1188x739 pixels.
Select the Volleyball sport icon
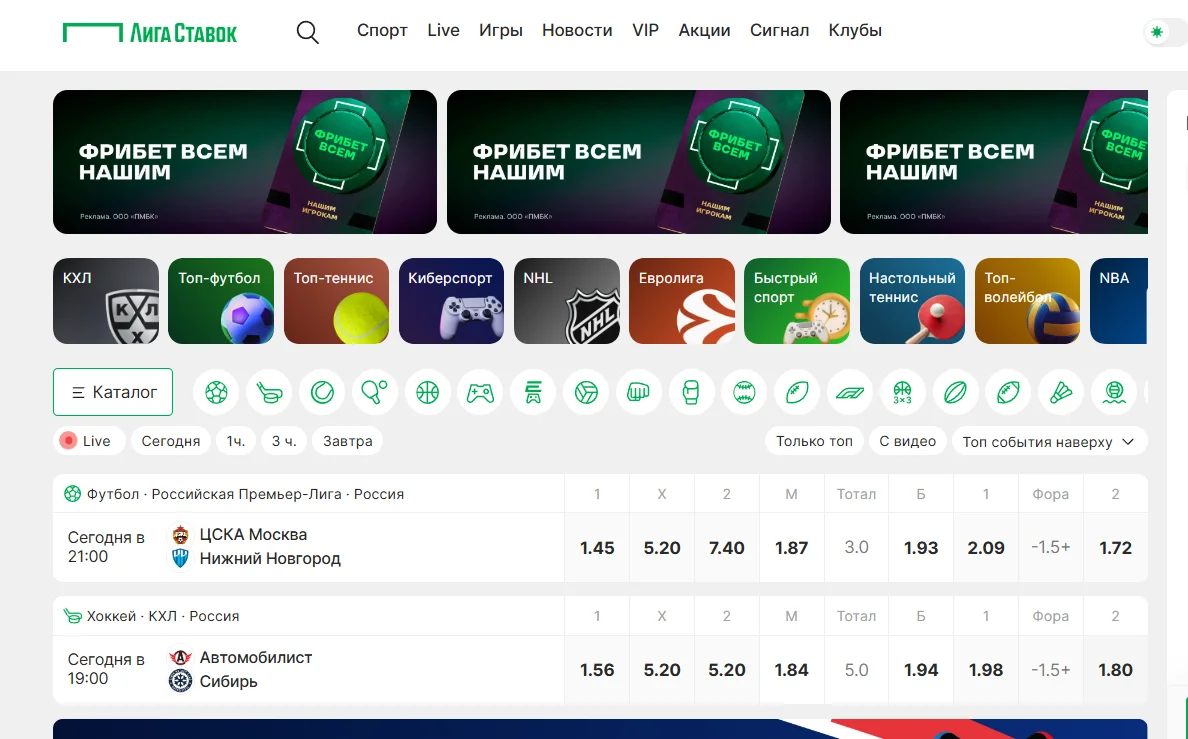[586, 392]
